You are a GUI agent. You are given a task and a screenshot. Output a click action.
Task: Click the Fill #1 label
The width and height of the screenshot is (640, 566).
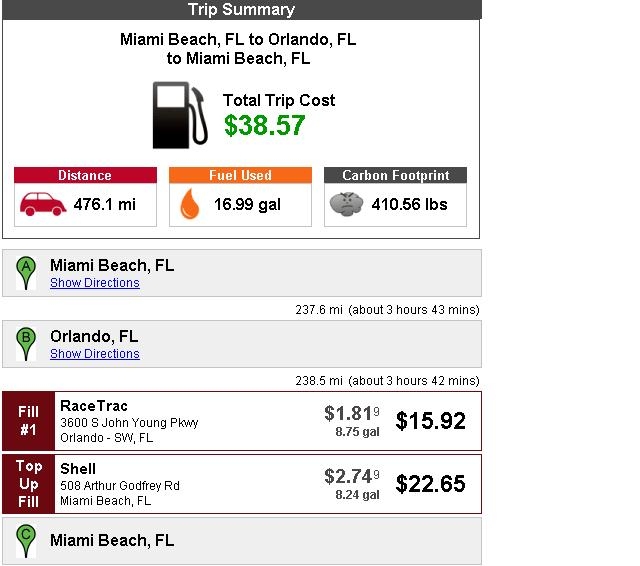tap(28, 421)
